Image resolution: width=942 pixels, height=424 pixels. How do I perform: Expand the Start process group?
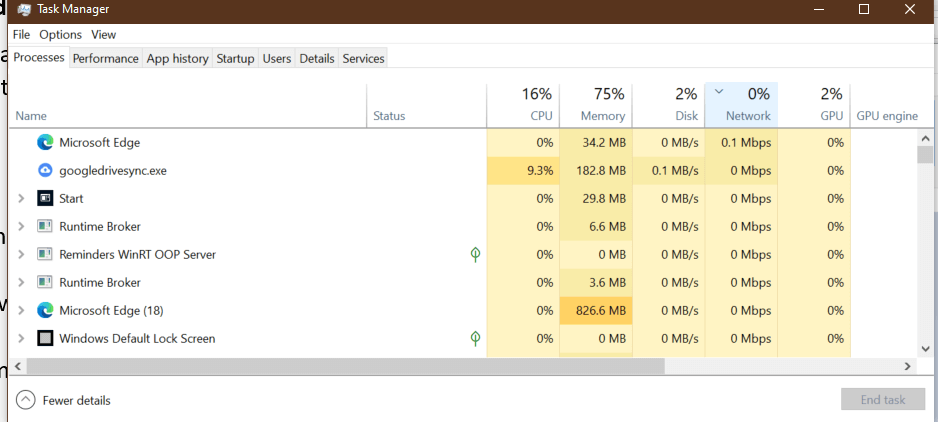(x=21, y=199)
